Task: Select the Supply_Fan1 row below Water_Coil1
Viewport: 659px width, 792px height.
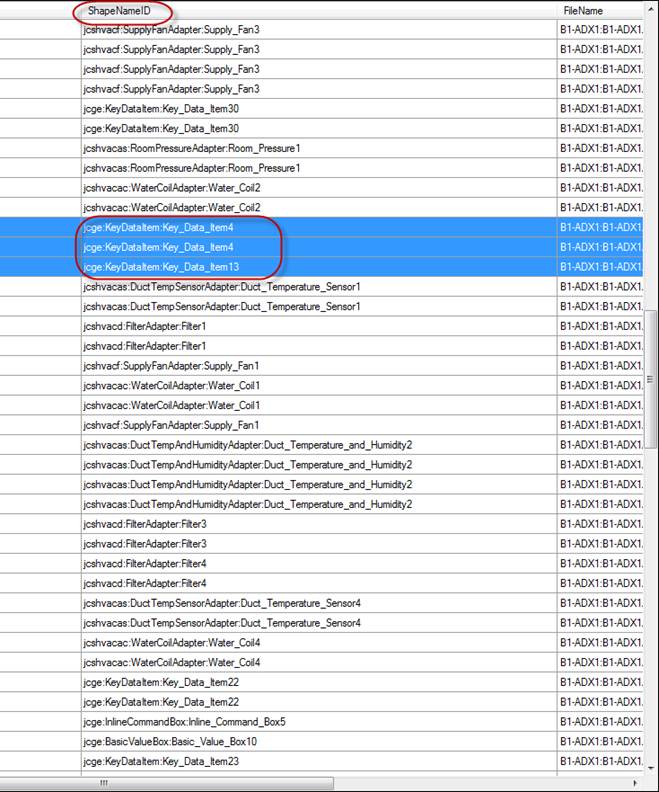Action: (171, 425)
